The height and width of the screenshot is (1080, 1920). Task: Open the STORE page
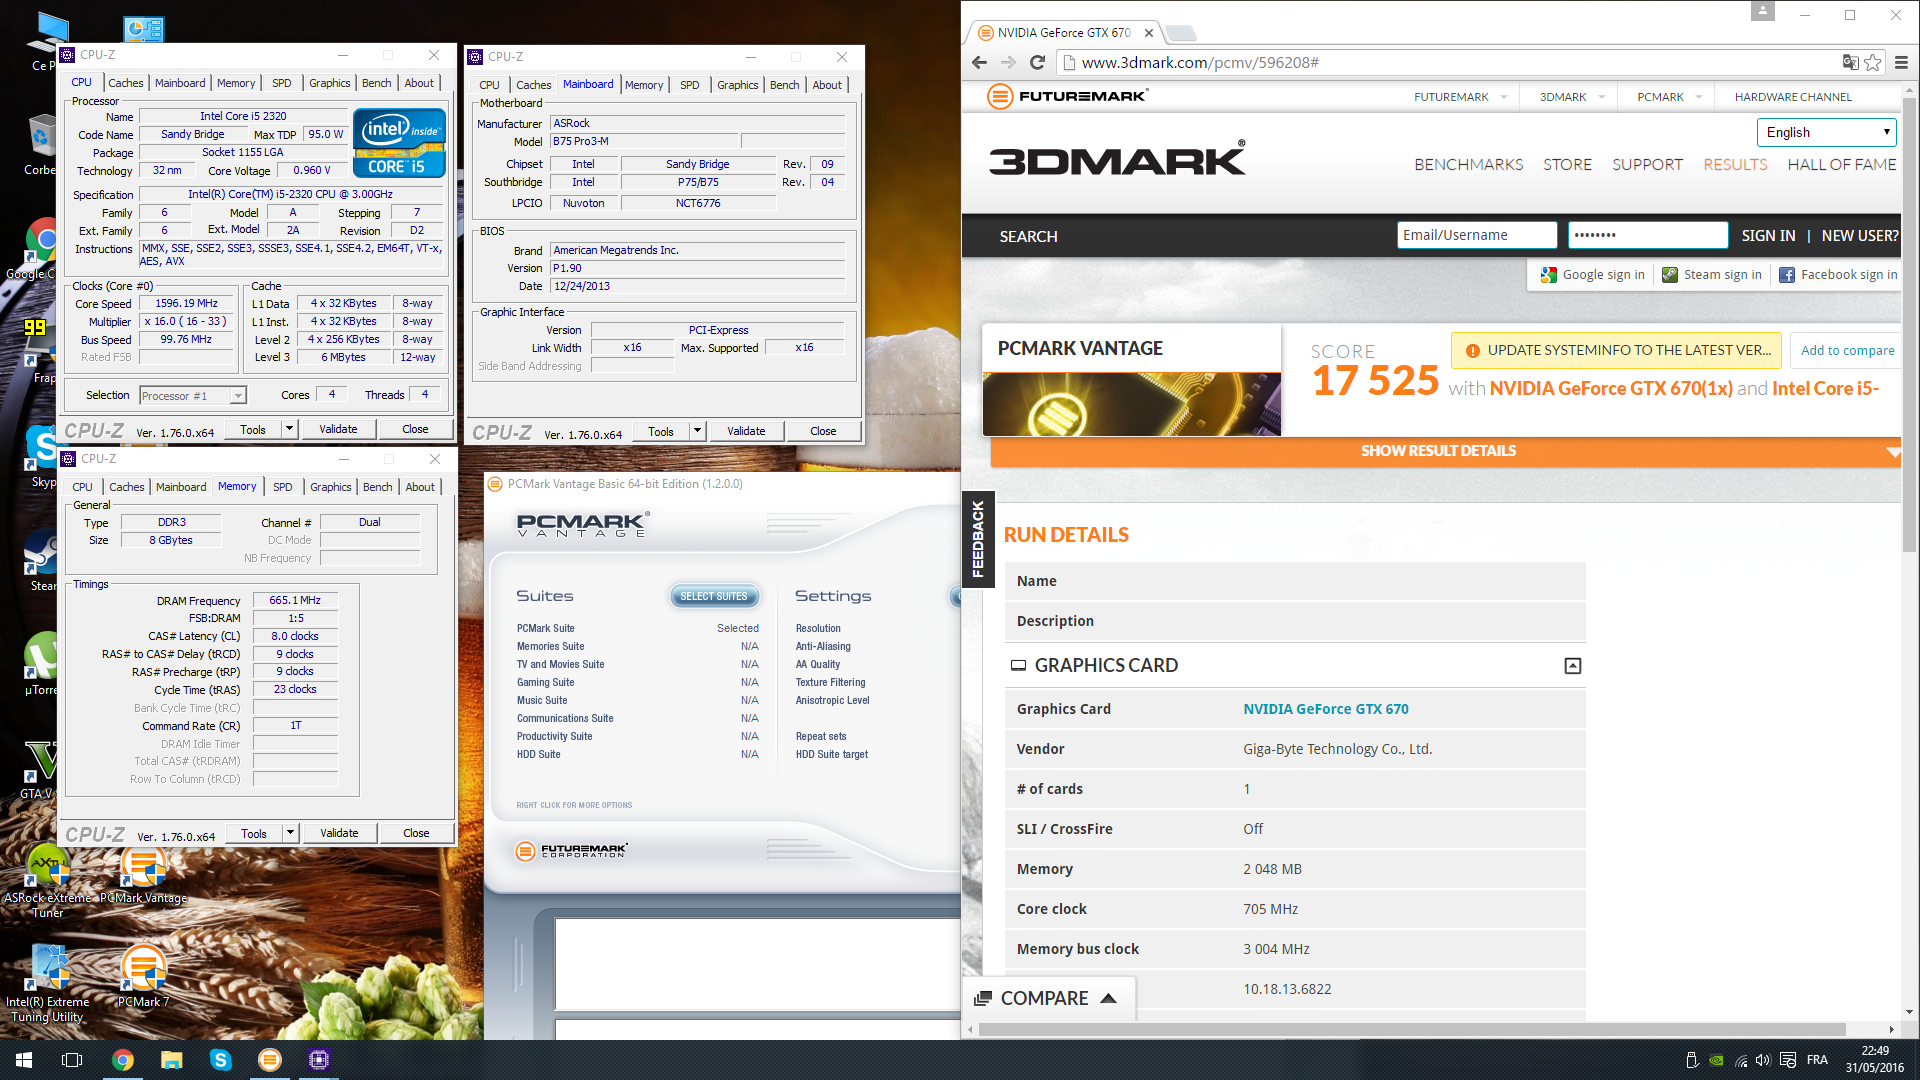[1567, 164]
